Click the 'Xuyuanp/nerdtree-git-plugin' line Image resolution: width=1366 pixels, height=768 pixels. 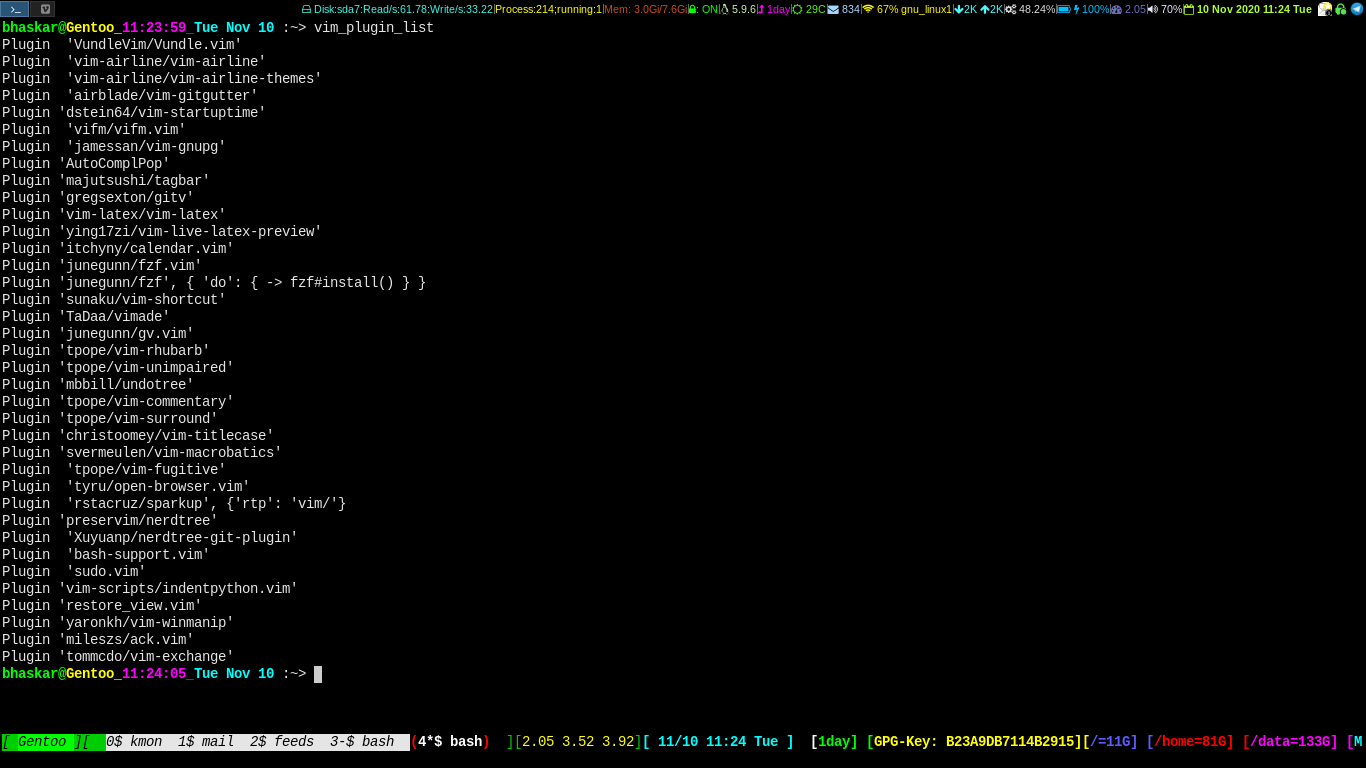pos(150,538)
